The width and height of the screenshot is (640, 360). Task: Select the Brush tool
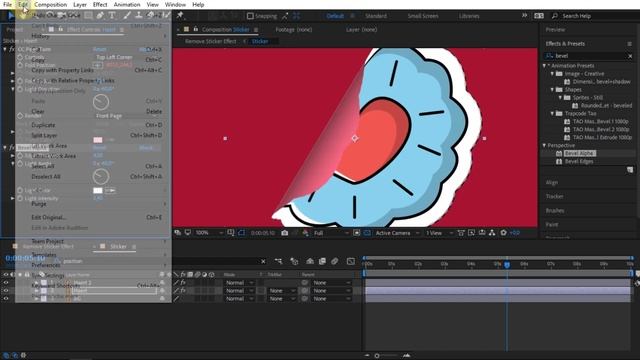click(x=127, y=16)
